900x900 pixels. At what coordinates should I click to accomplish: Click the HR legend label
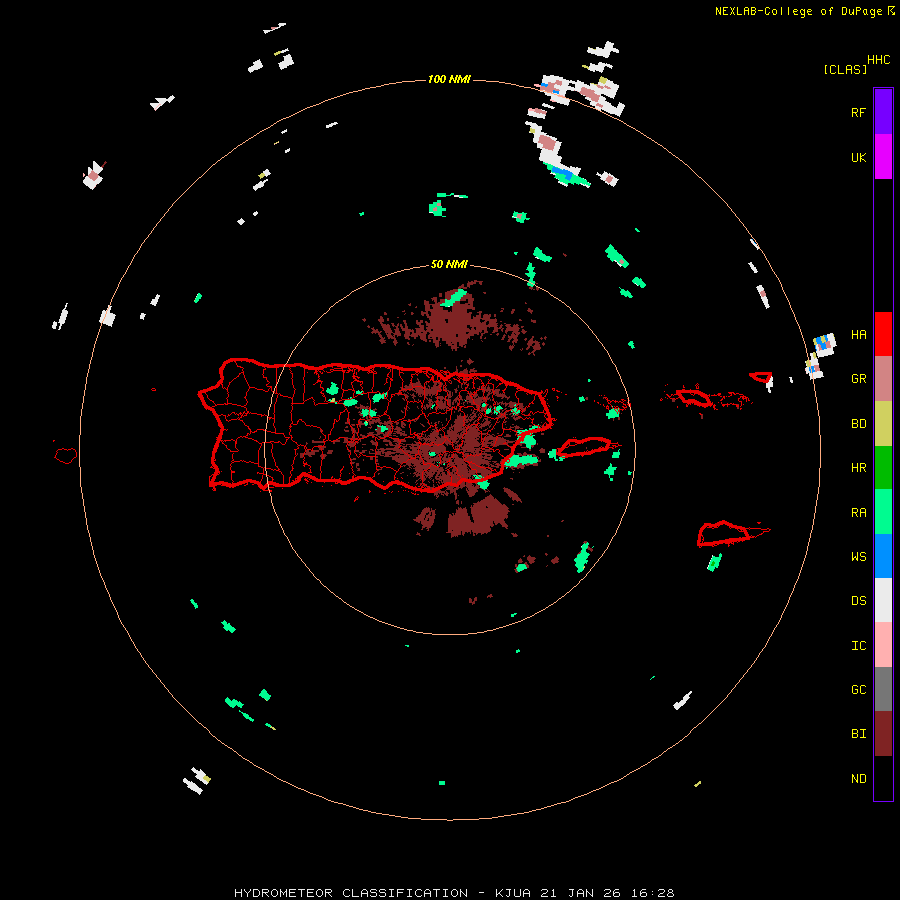click(858, 468)
